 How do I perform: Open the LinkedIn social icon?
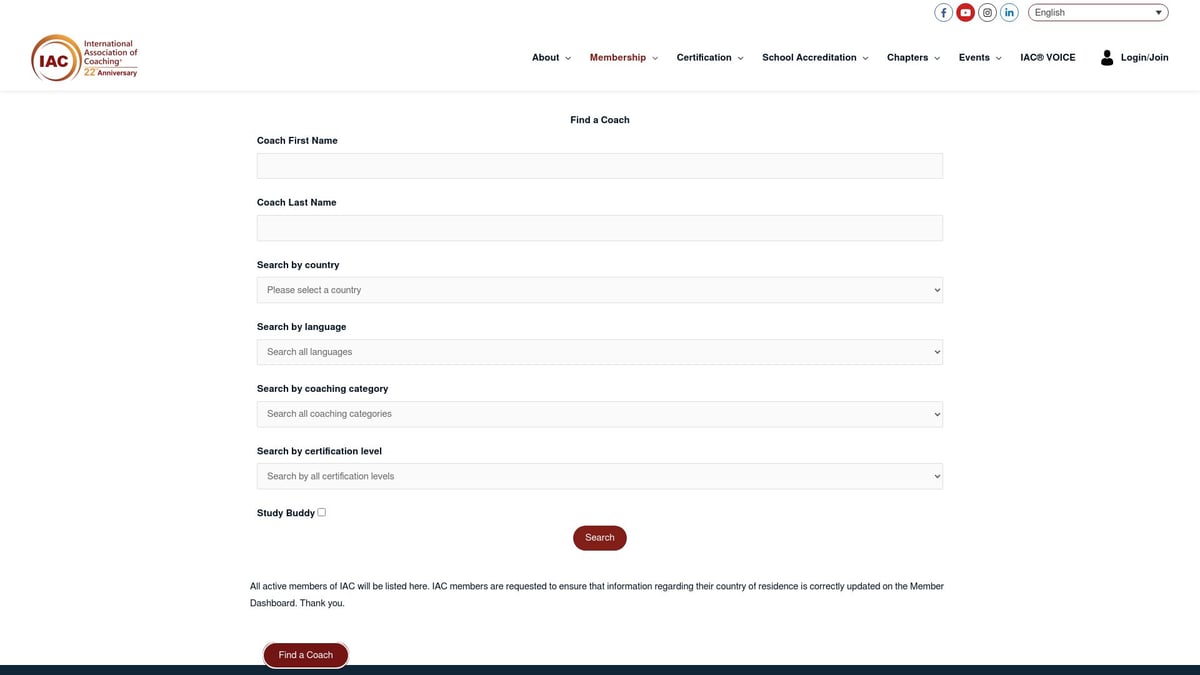pyautogui.click(x=1009, y=13)
